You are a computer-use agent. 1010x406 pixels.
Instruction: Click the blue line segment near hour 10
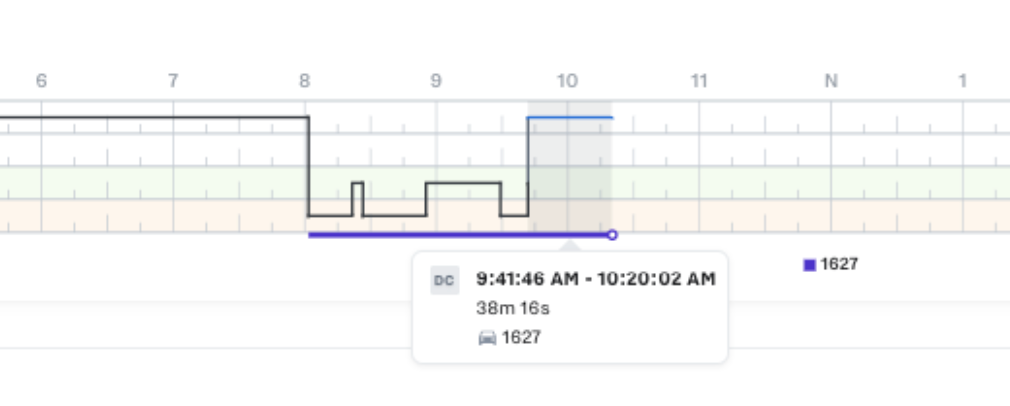569,117
